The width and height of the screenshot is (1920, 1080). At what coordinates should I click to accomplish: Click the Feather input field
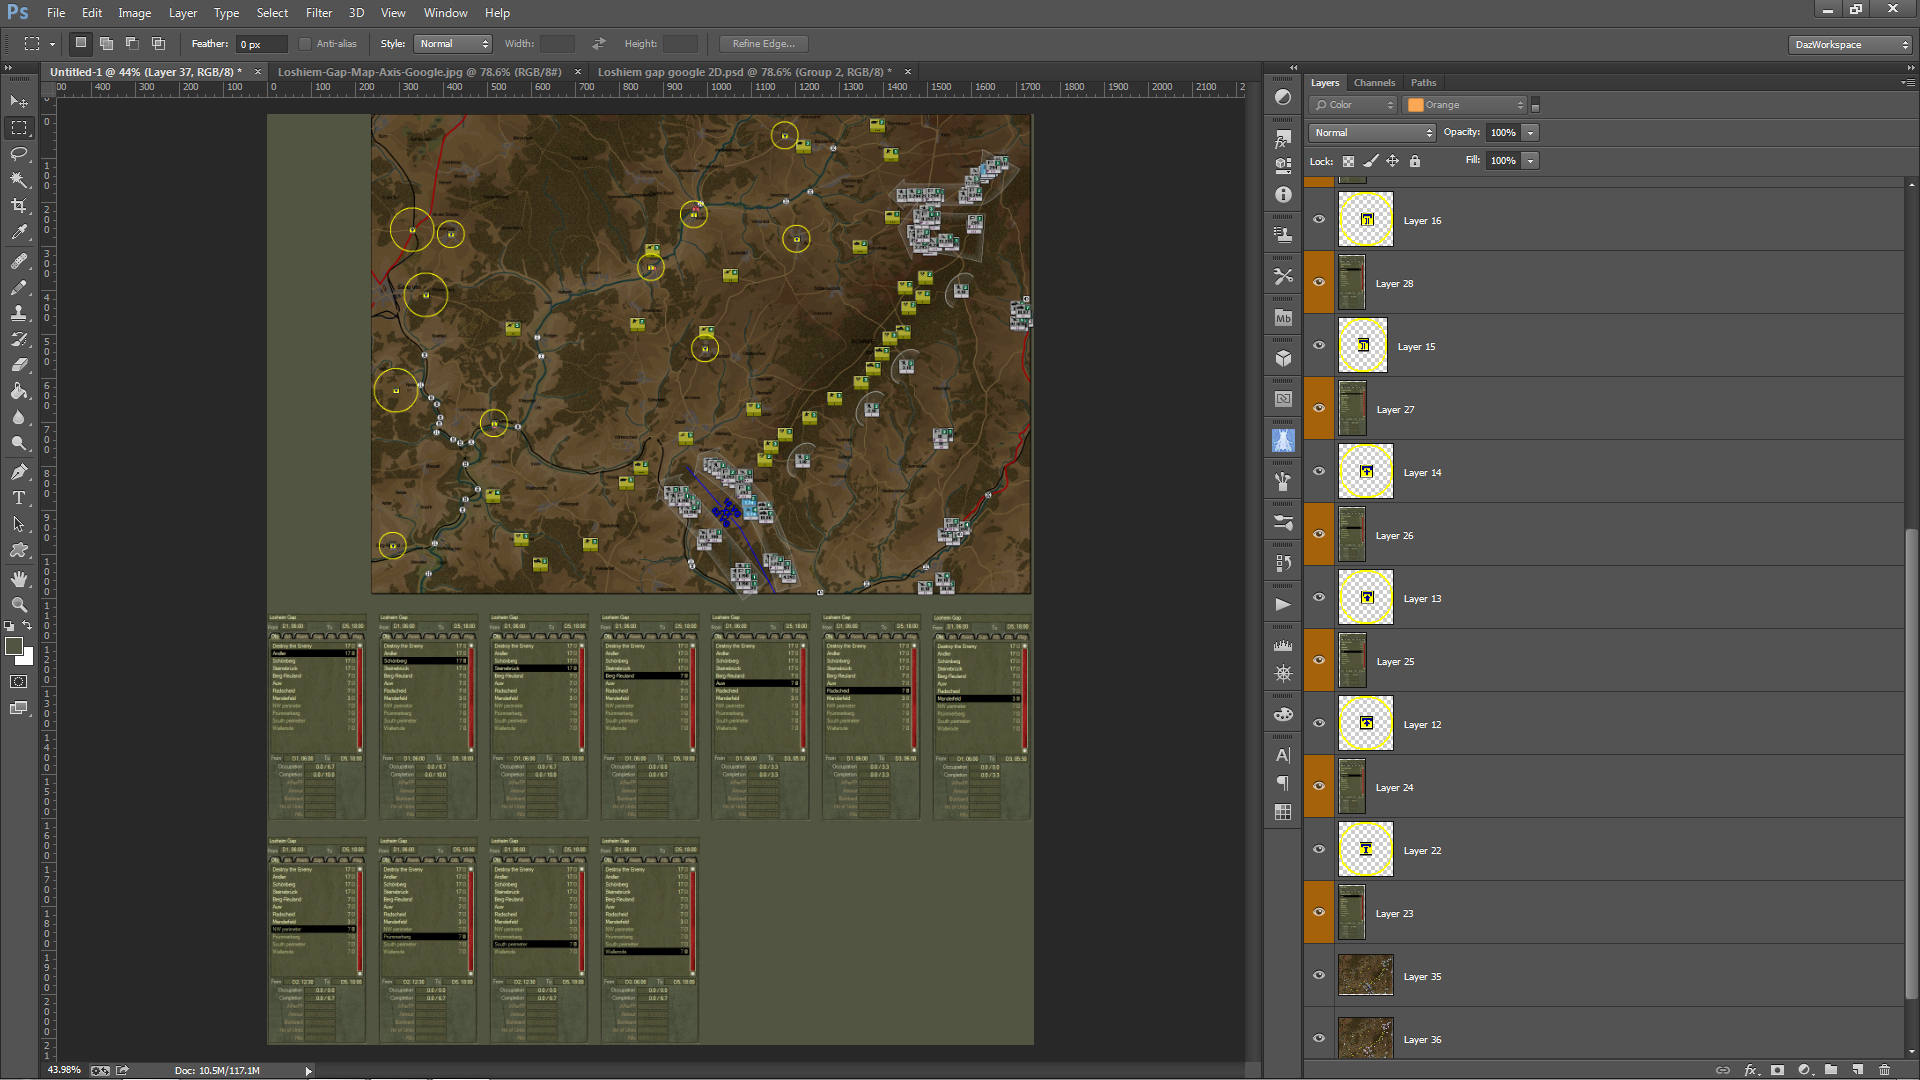(x=262, y=44)
